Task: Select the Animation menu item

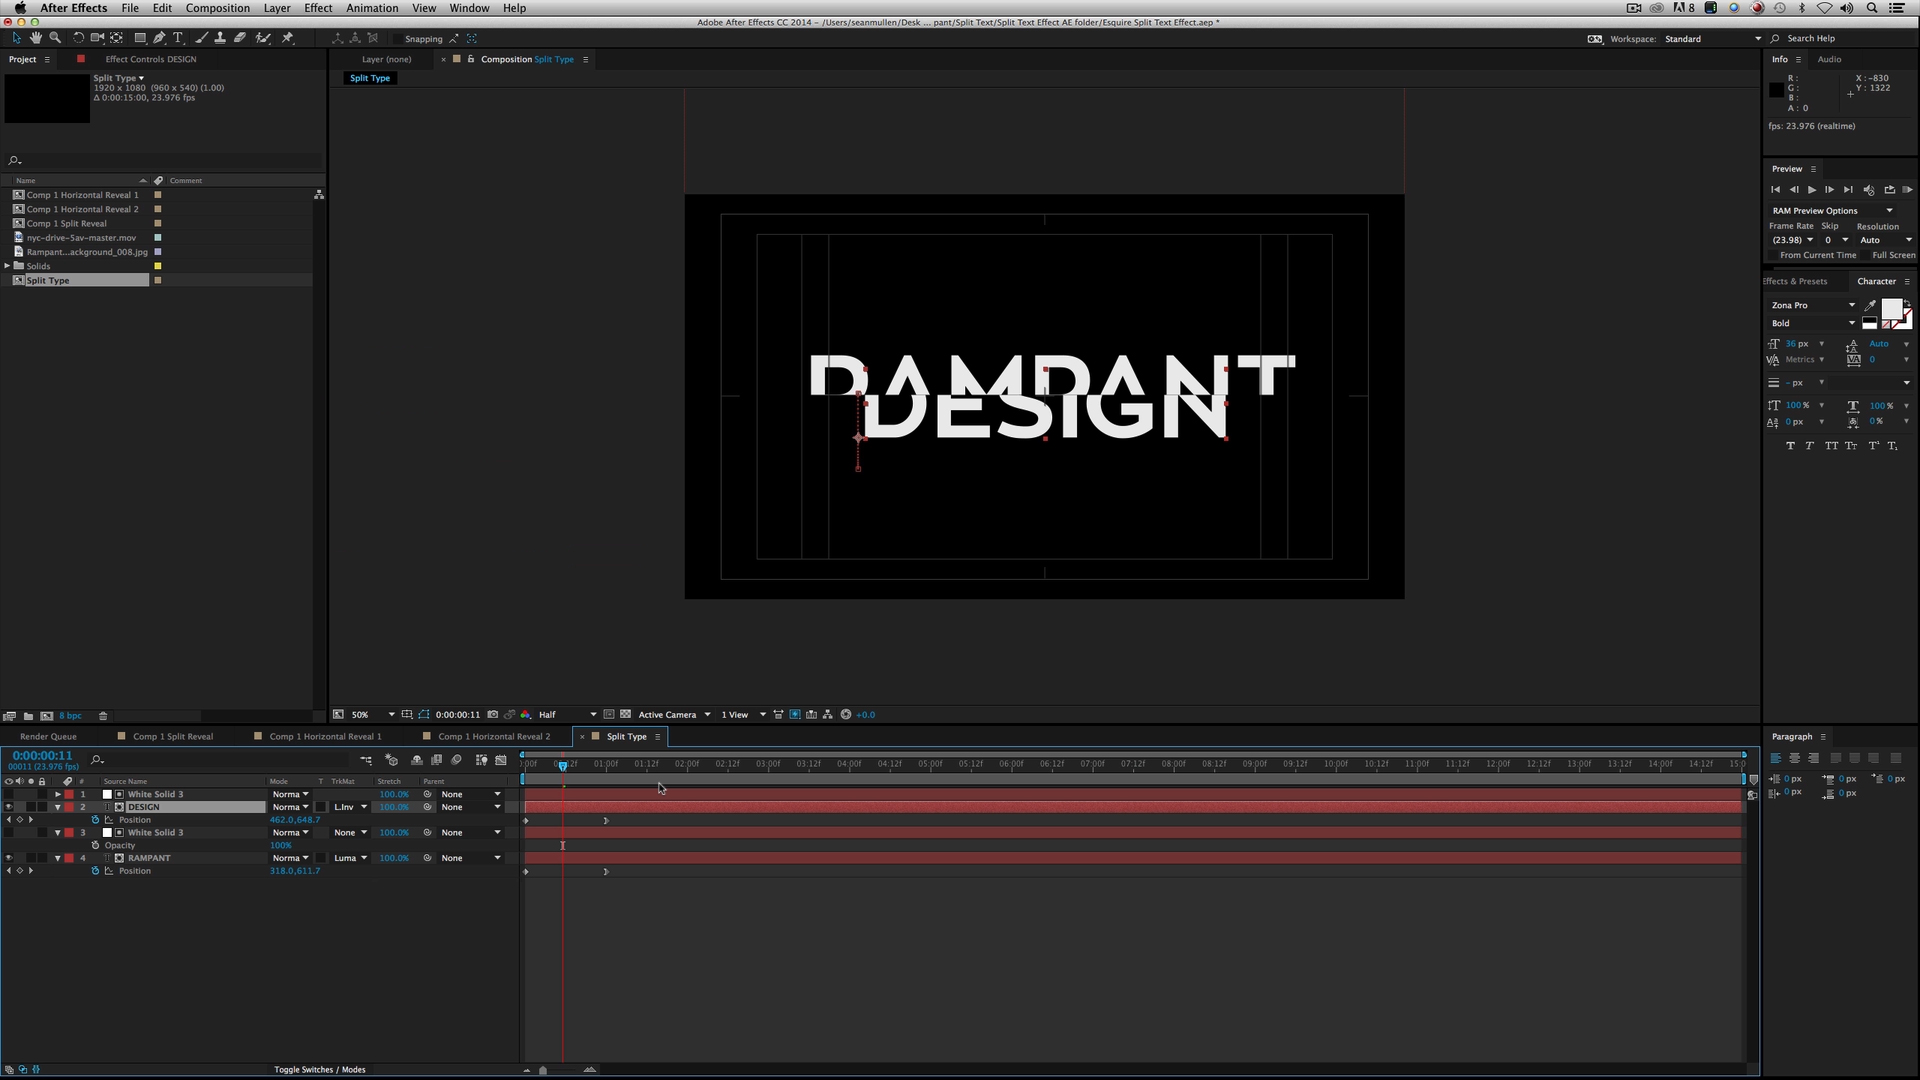Action: 373,8
